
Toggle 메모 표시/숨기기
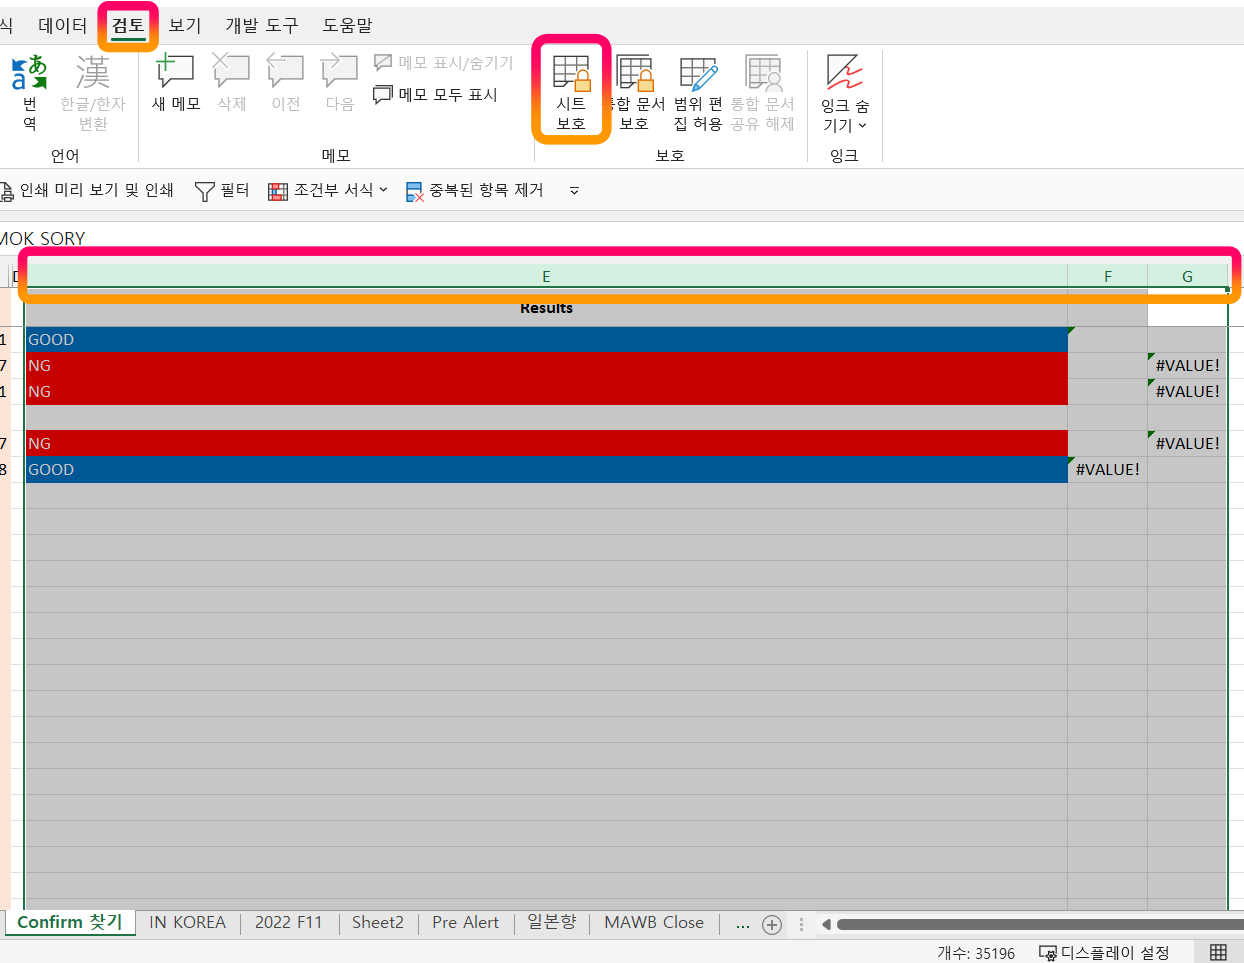[443, 63]
